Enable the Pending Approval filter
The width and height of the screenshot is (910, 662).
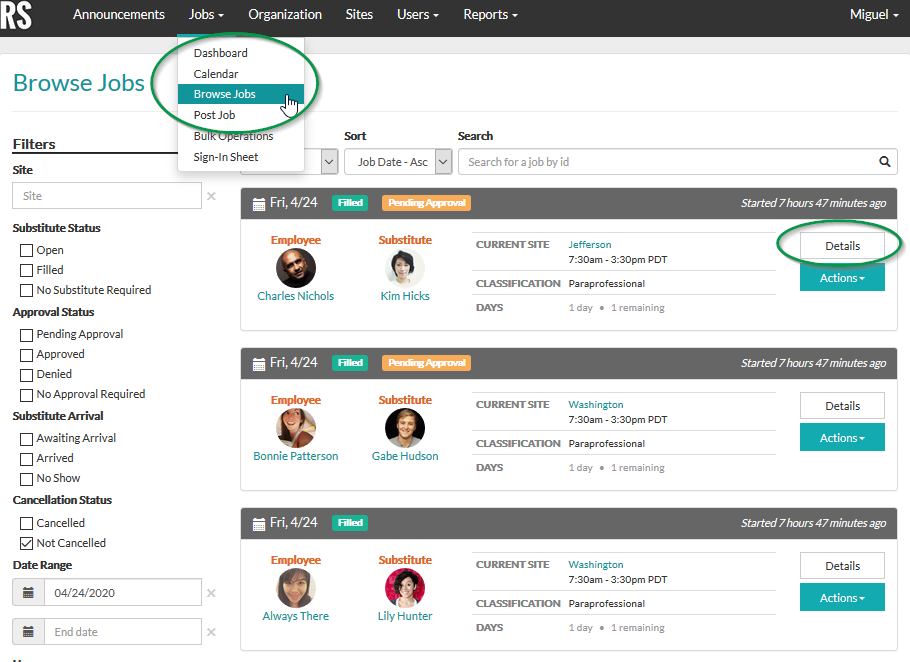point(25,333)
